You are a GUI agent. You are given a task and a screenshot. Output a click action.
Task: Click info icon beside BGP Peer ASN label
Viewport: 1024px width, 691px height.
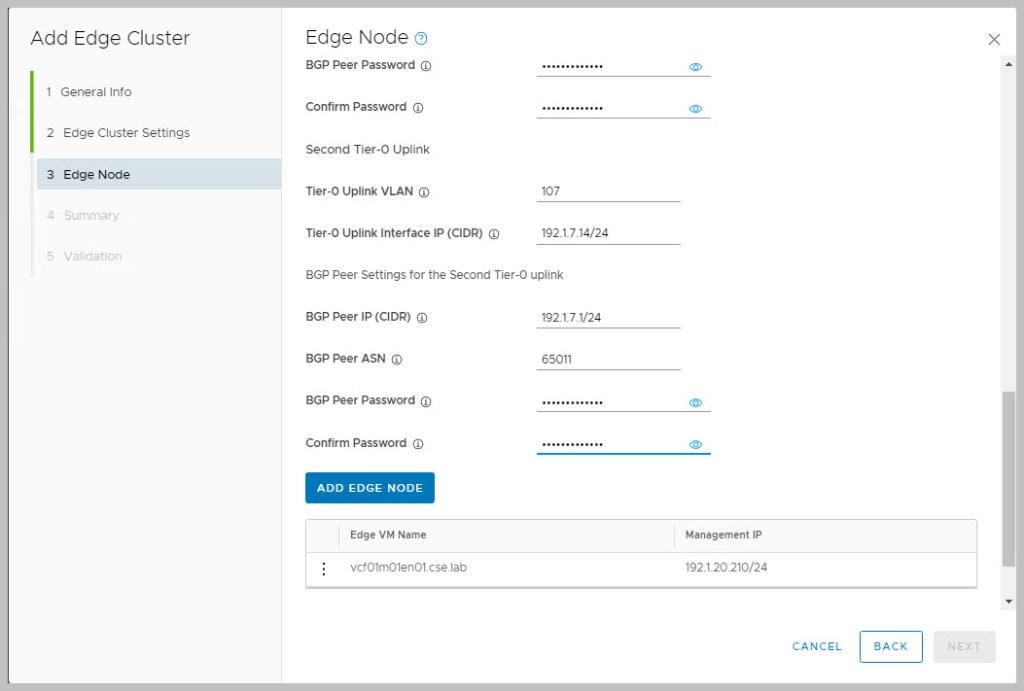click(397, 359)
